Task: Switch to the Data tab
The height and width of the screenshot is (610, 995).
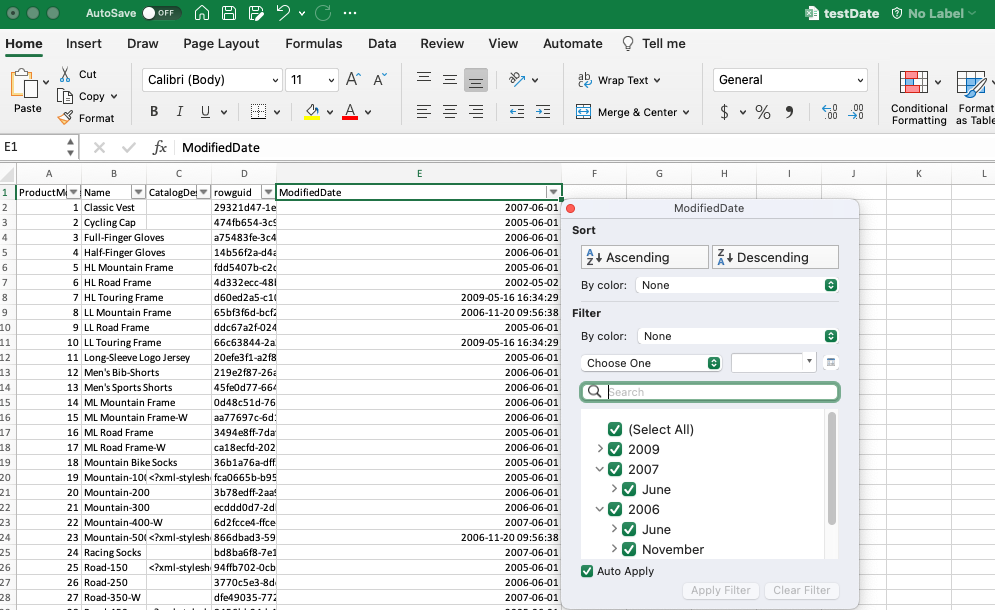Action: (382, 44)
